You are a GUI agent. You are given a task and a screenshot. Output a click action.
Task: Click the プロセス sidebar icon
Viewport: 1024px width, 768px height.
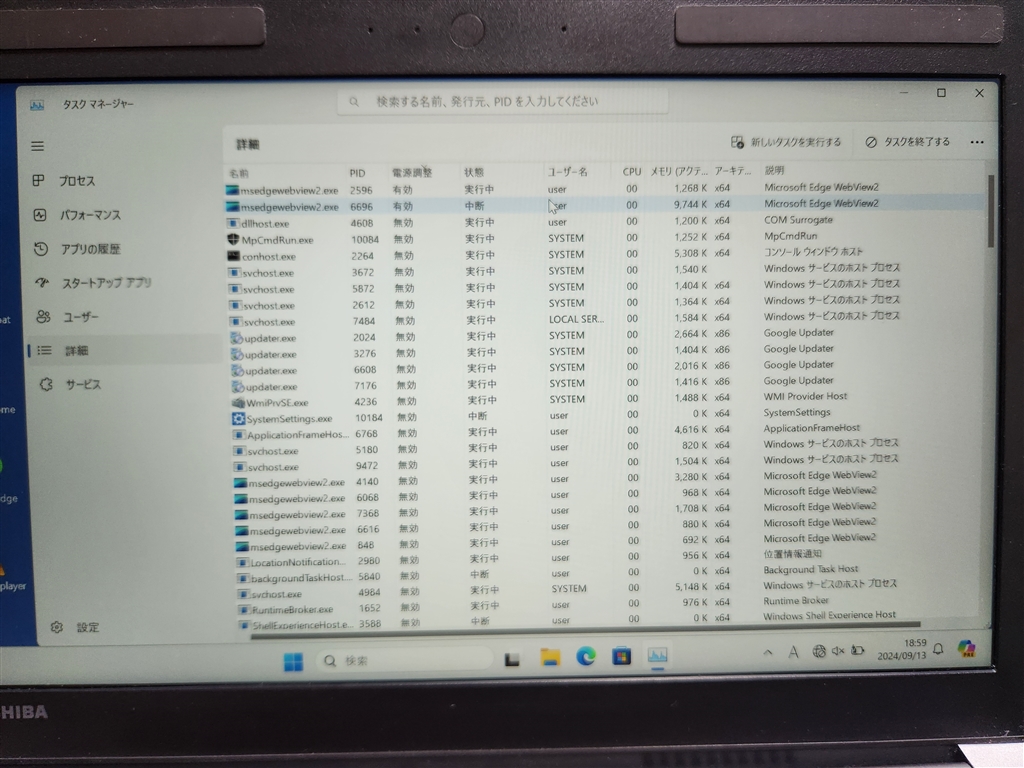click(x=39, y=180)
